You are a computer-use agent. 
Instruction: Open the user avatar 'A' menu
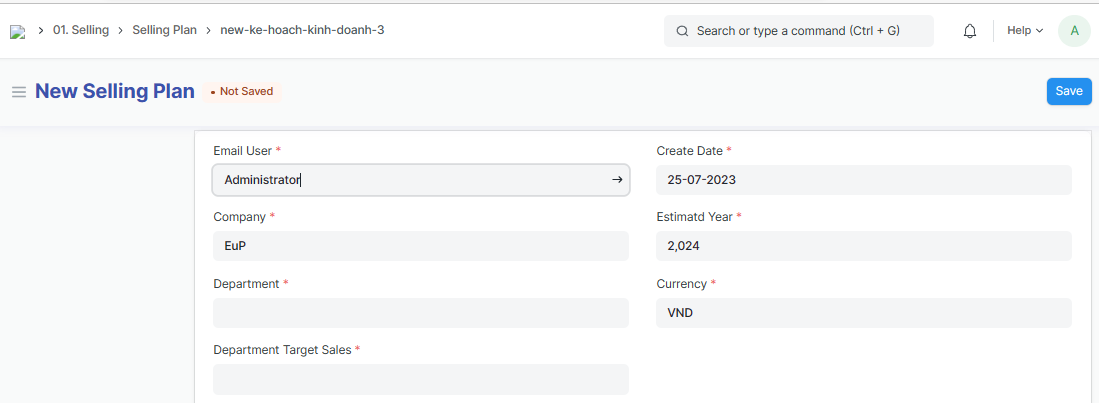1074,31
